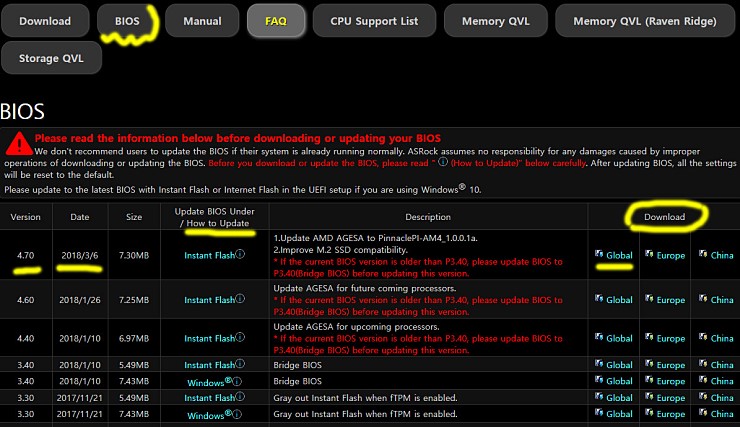Viewport: 740px width, 427px height.
Task: Click the Download column header
Action: (664, 217)
